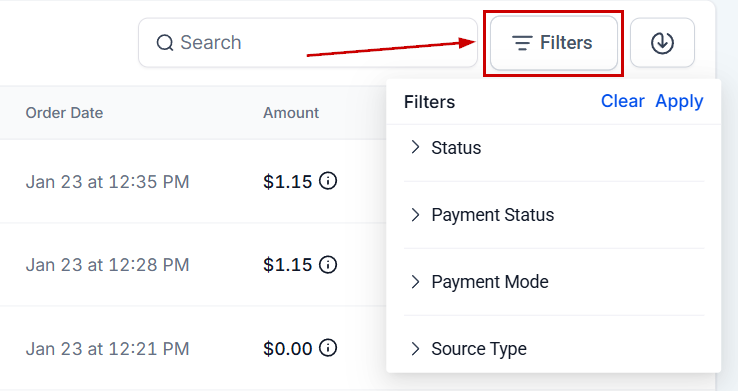
Task: Click the download icon button
Action: (662, 43)
